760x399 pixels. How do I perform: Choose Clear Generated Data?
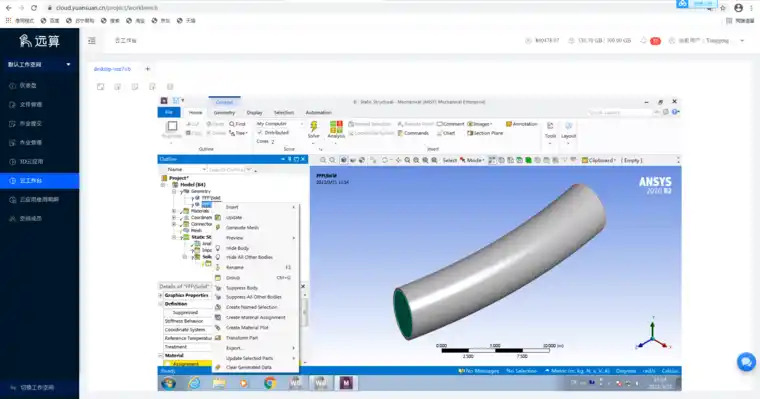point(256,367)
